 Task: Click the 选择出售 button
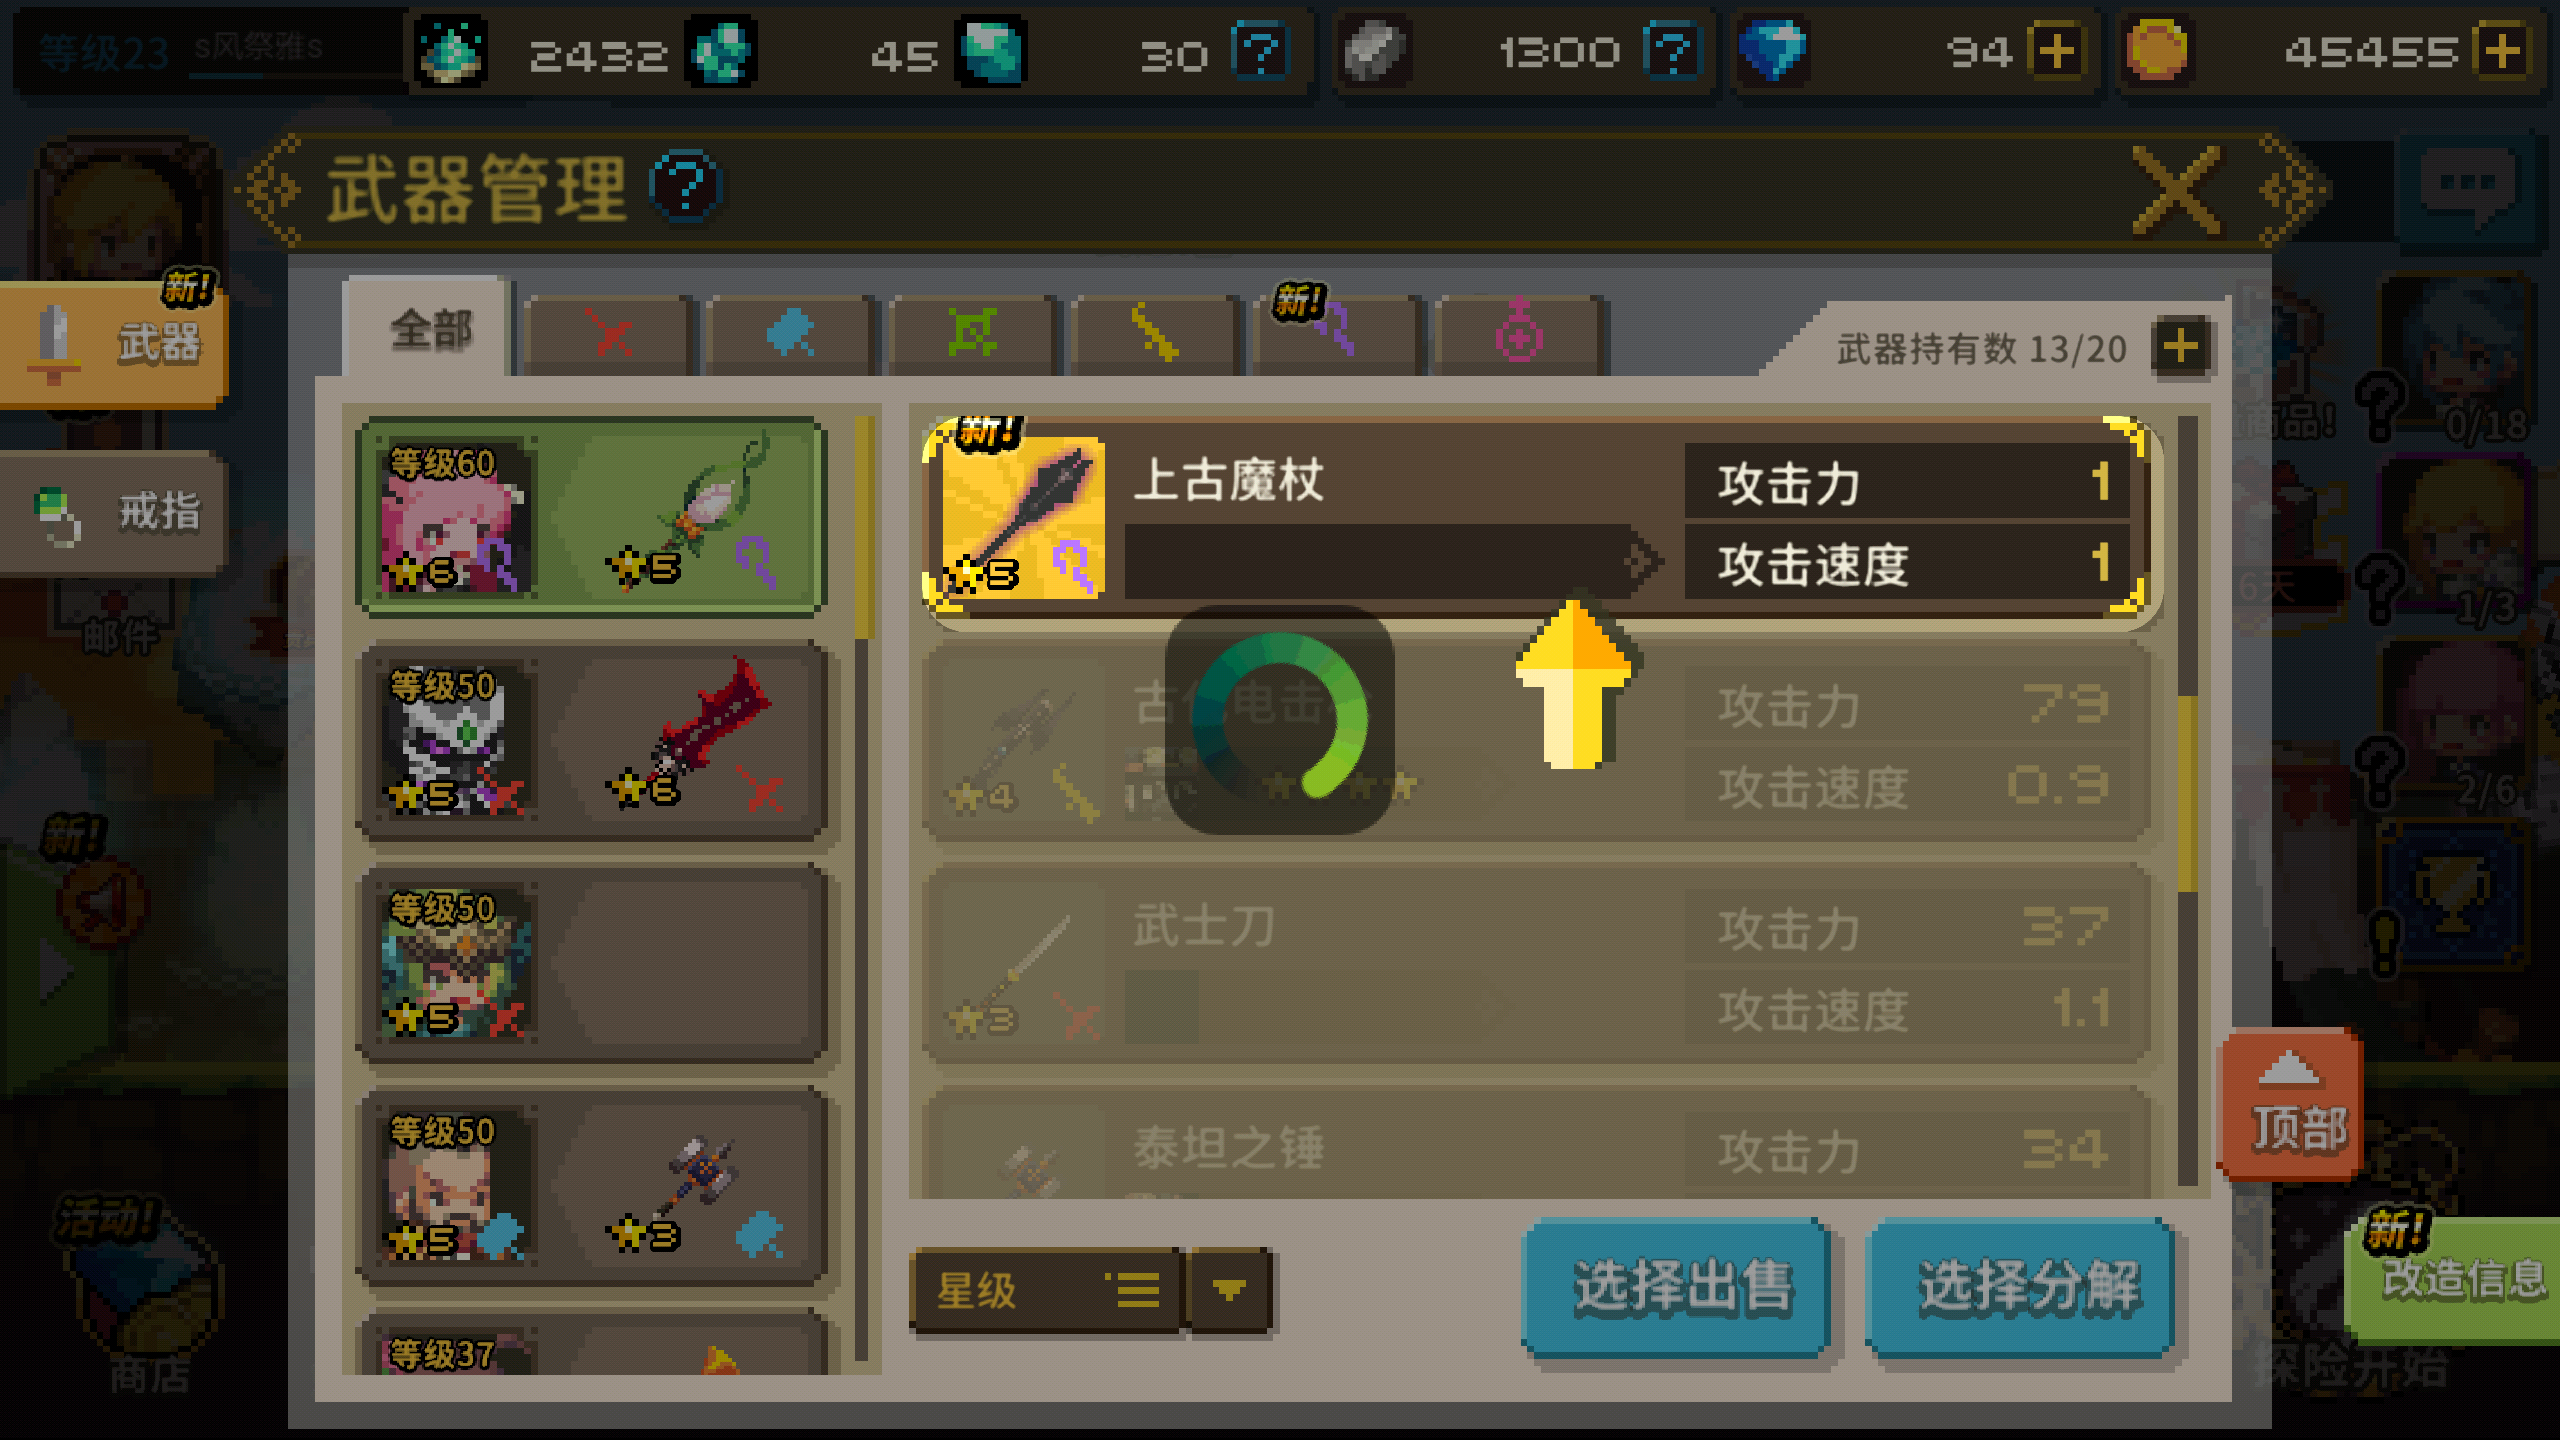[x=1676, y=1288]
